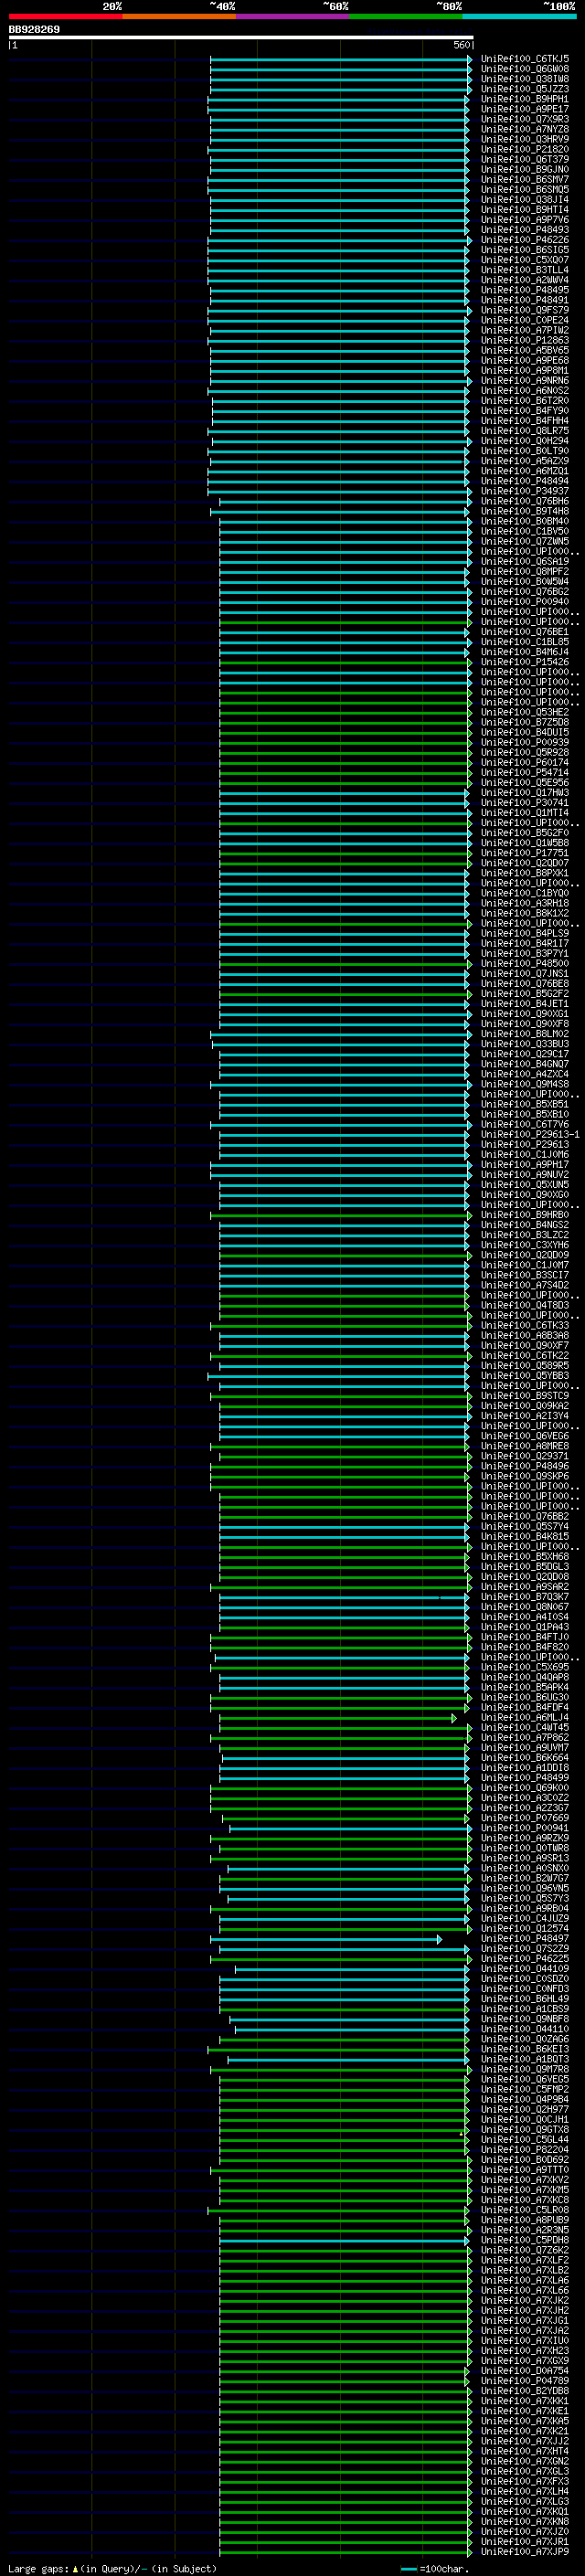Open hit UniRef100_Q2QD09

[525, 1255]
